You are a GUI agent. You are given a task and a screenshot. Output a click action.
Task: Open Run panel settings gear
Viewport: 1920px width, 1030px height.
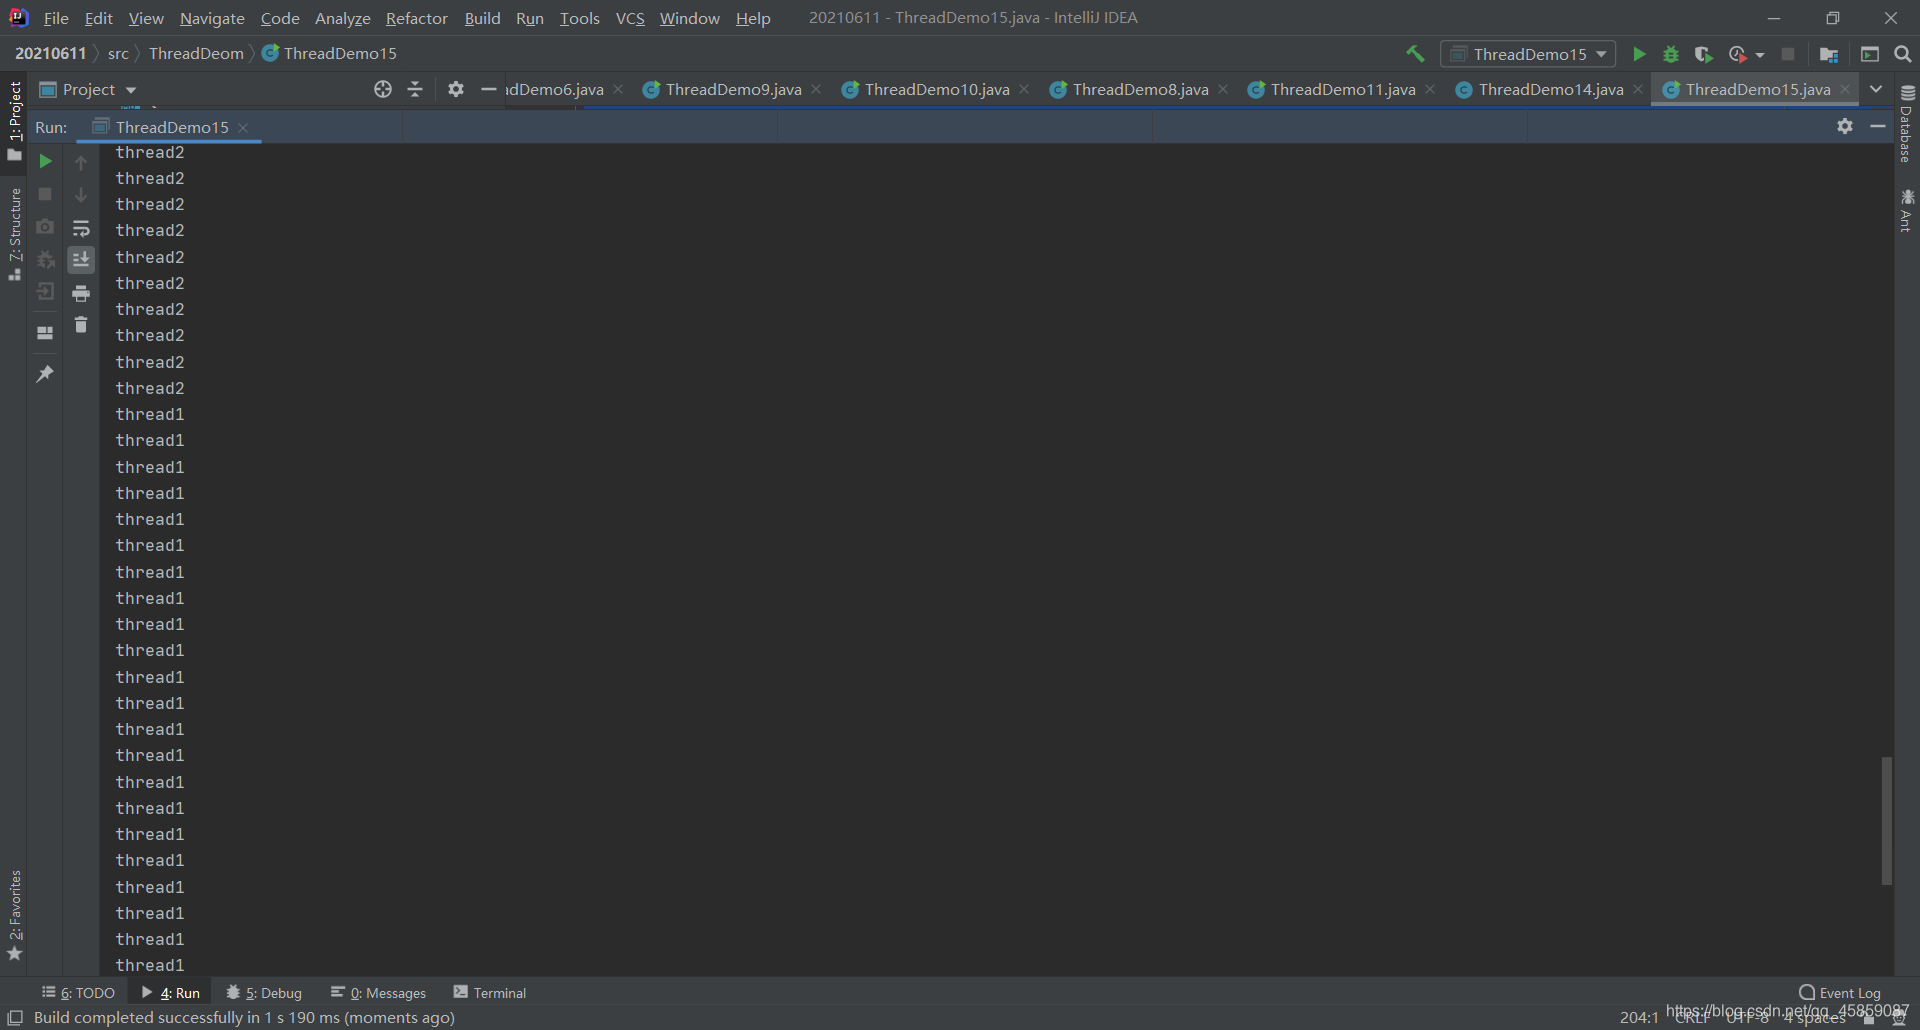coord(1845,126)
